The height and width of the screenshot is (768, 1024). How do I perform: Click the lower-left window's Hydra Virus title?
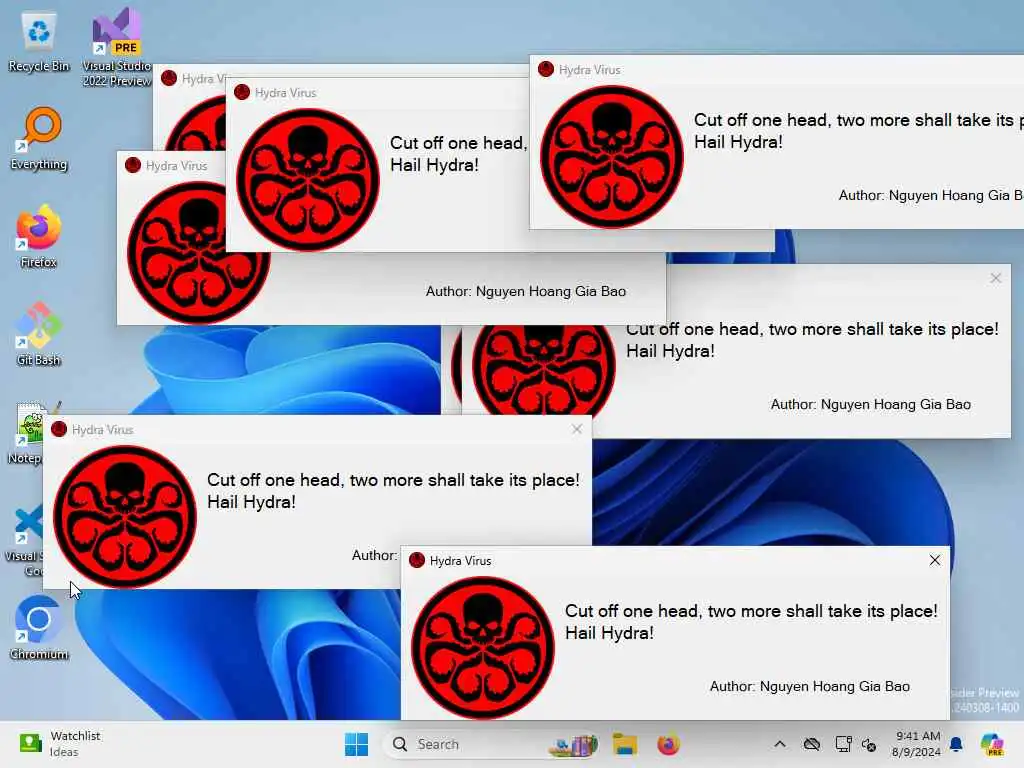point(103,430)
